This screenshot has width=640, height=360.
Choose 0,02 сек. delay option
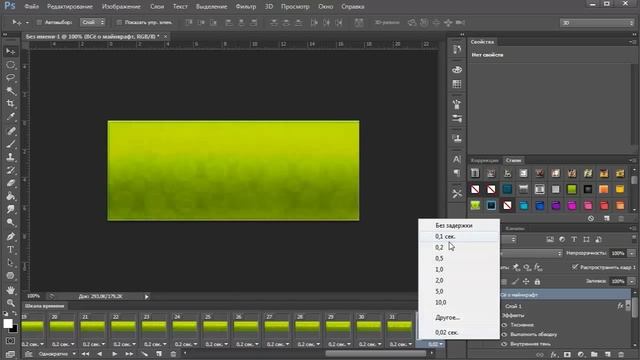click(459, 332)
